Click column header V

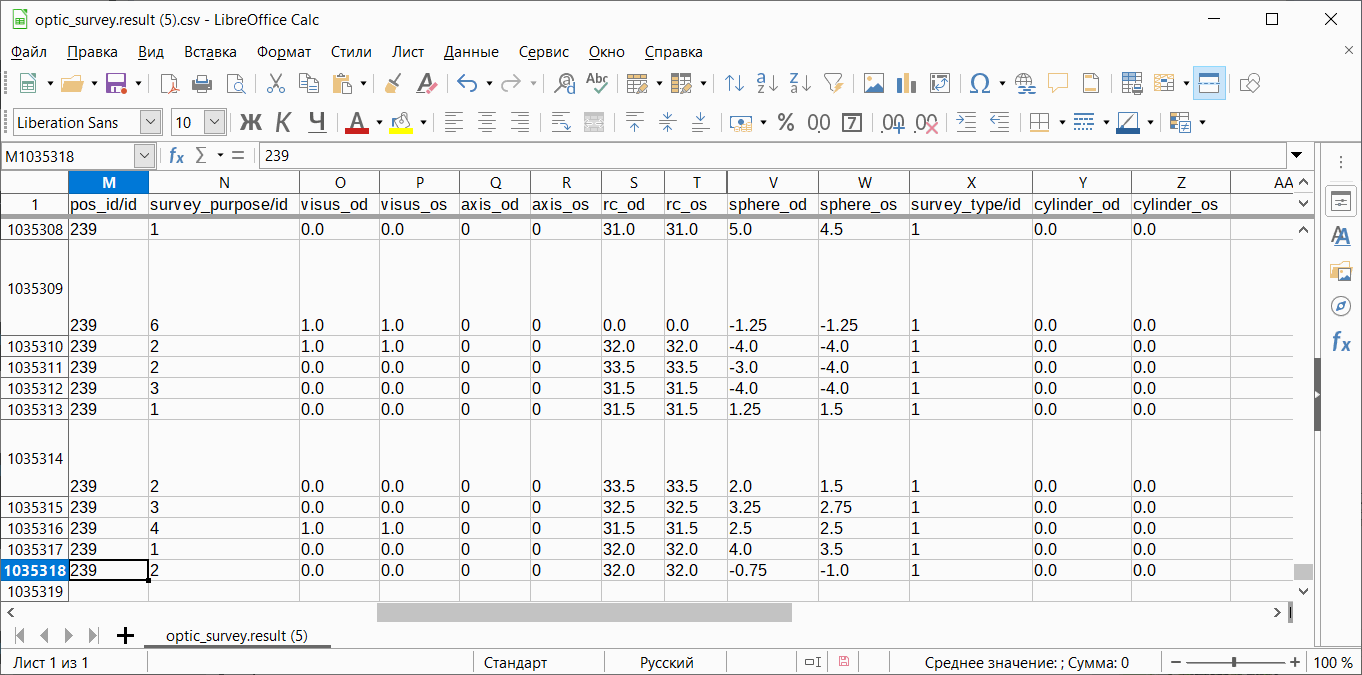point(772,183)
